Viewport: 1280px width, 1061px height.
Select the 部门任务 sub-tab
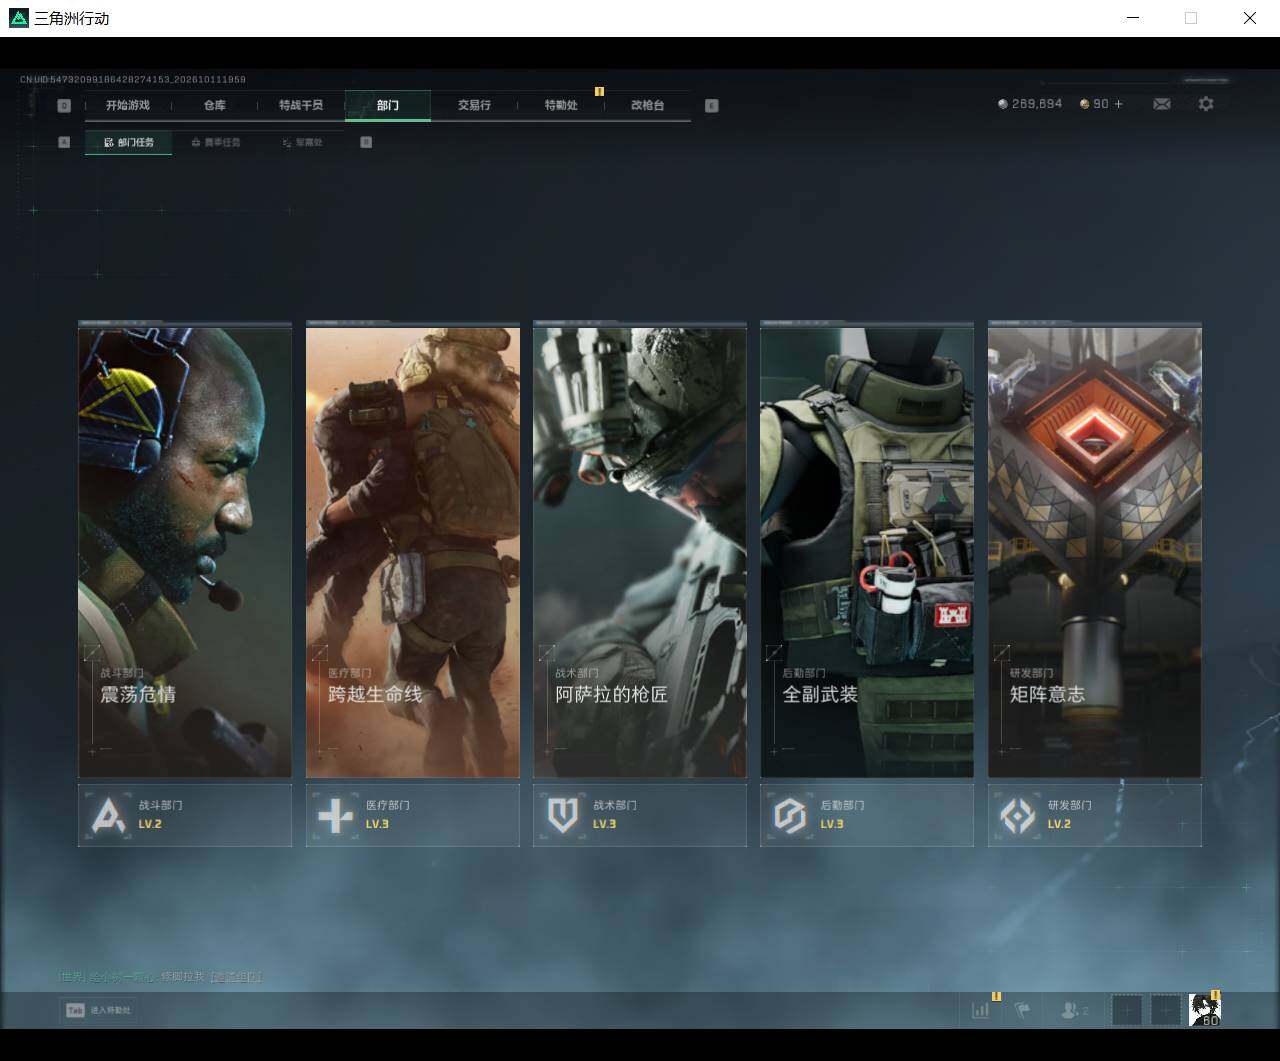click(128, 142)
